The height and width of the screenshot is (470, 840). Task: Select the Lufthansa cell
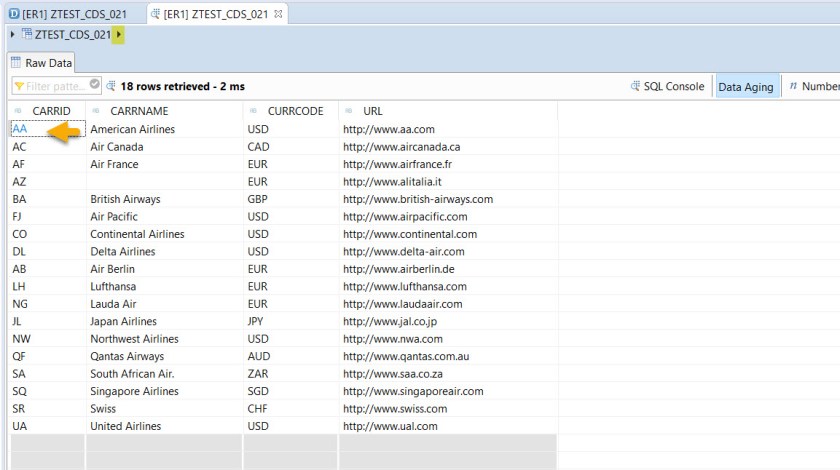tap(164, 286)
